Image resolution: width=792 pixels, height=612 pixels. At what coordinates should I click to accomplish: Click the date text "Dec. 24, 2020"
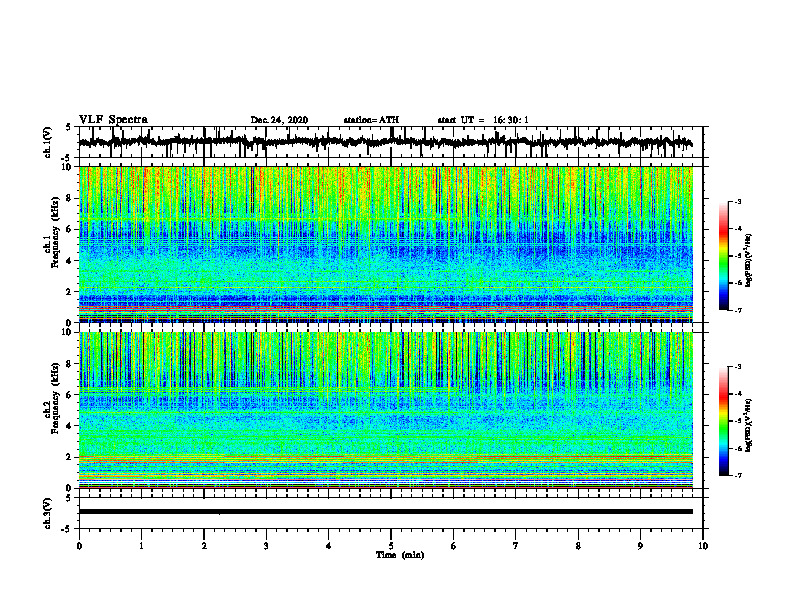tap(279, 120)
